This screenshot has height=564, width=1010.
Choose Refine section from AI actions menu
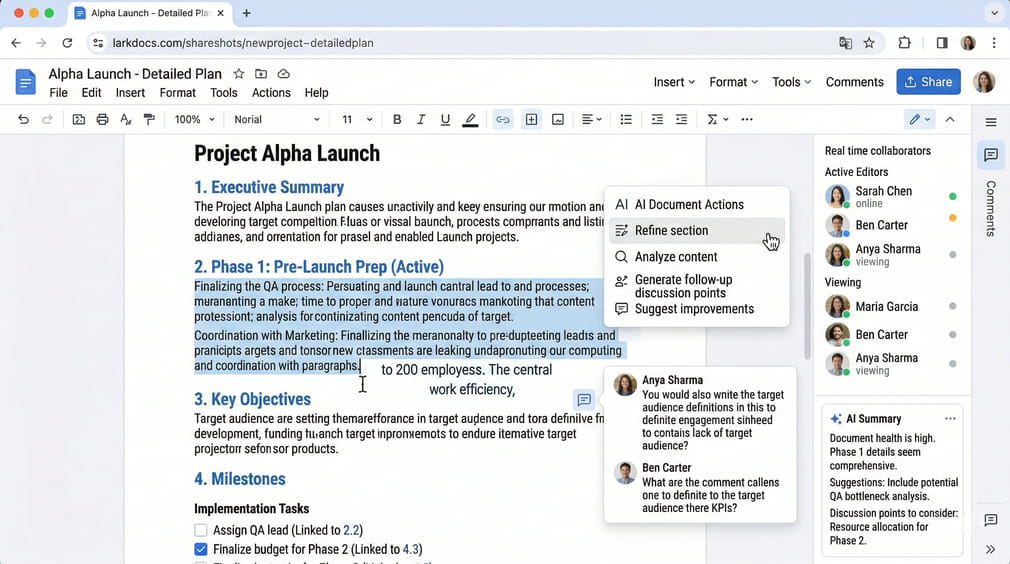pyautogui.click(x=671, y=230)
